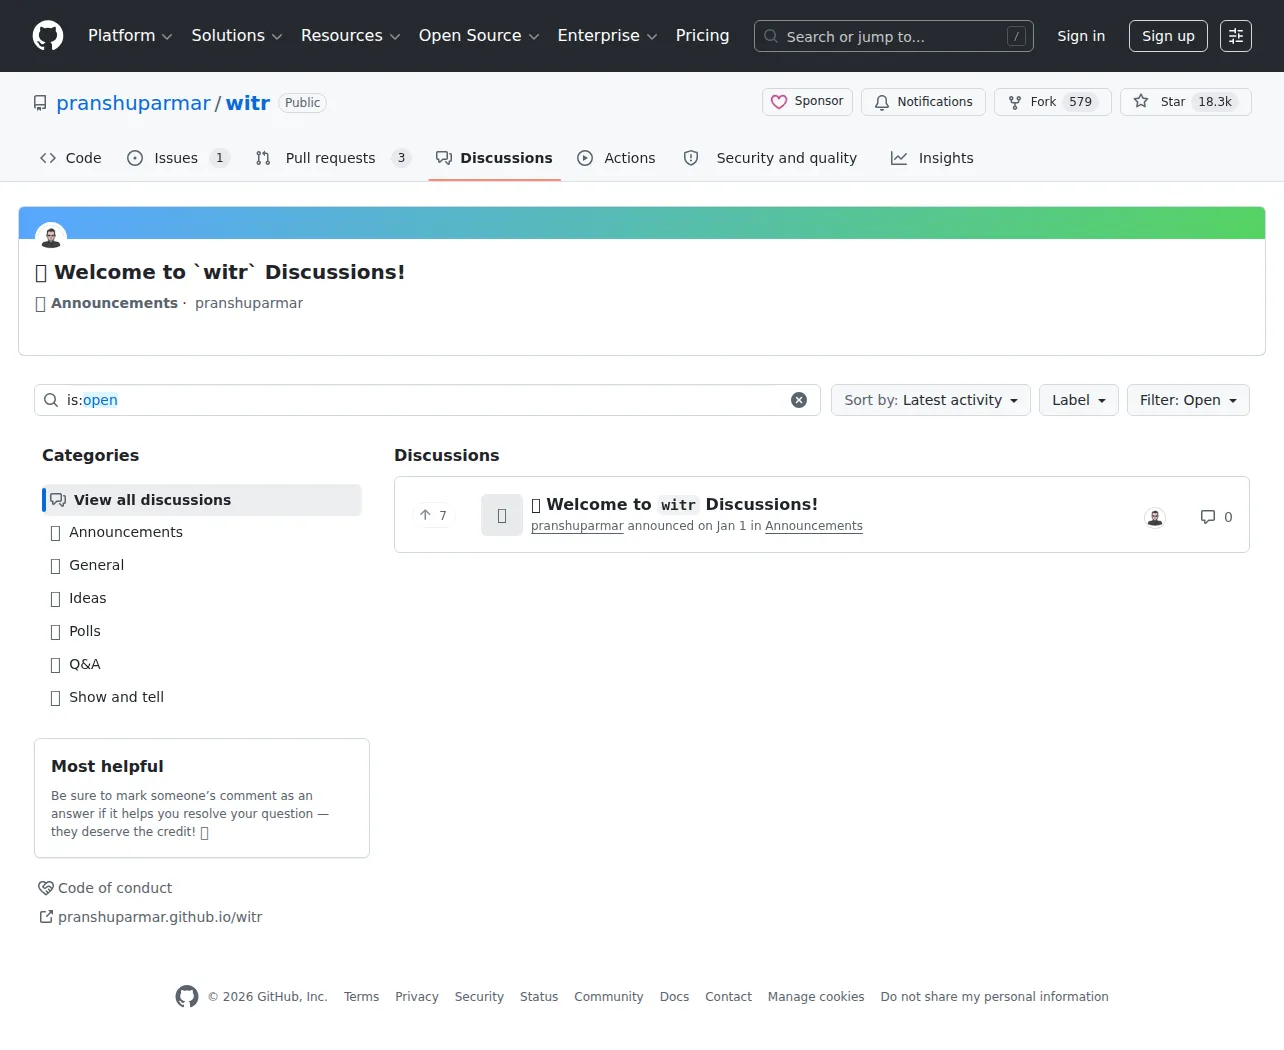Click the discussion category emoji tile

click(502, 515)
